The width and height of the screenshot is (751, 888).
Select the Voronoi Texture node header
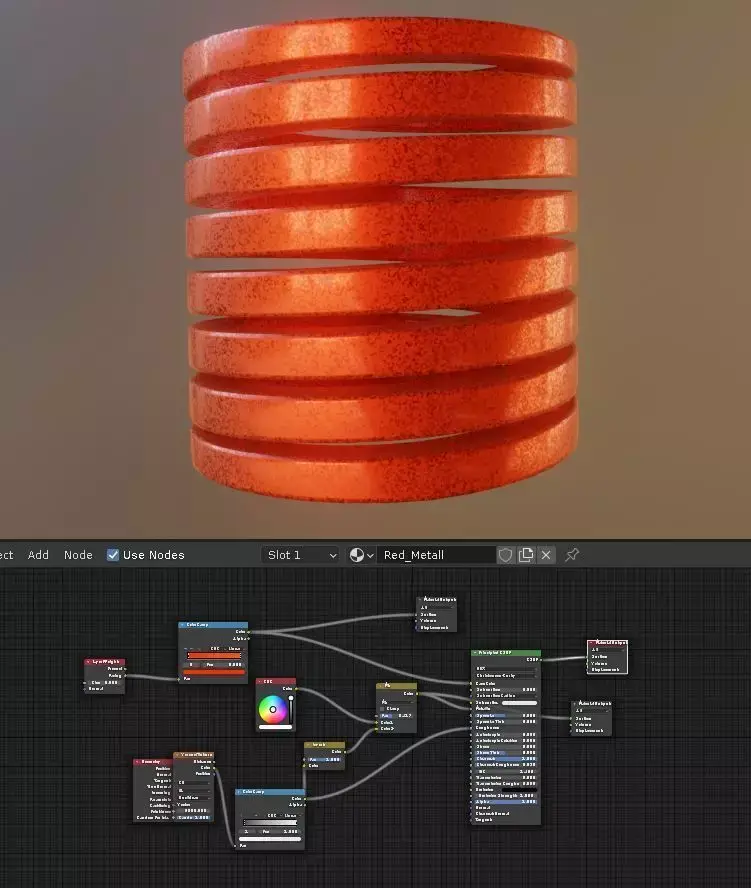point(193,755)
